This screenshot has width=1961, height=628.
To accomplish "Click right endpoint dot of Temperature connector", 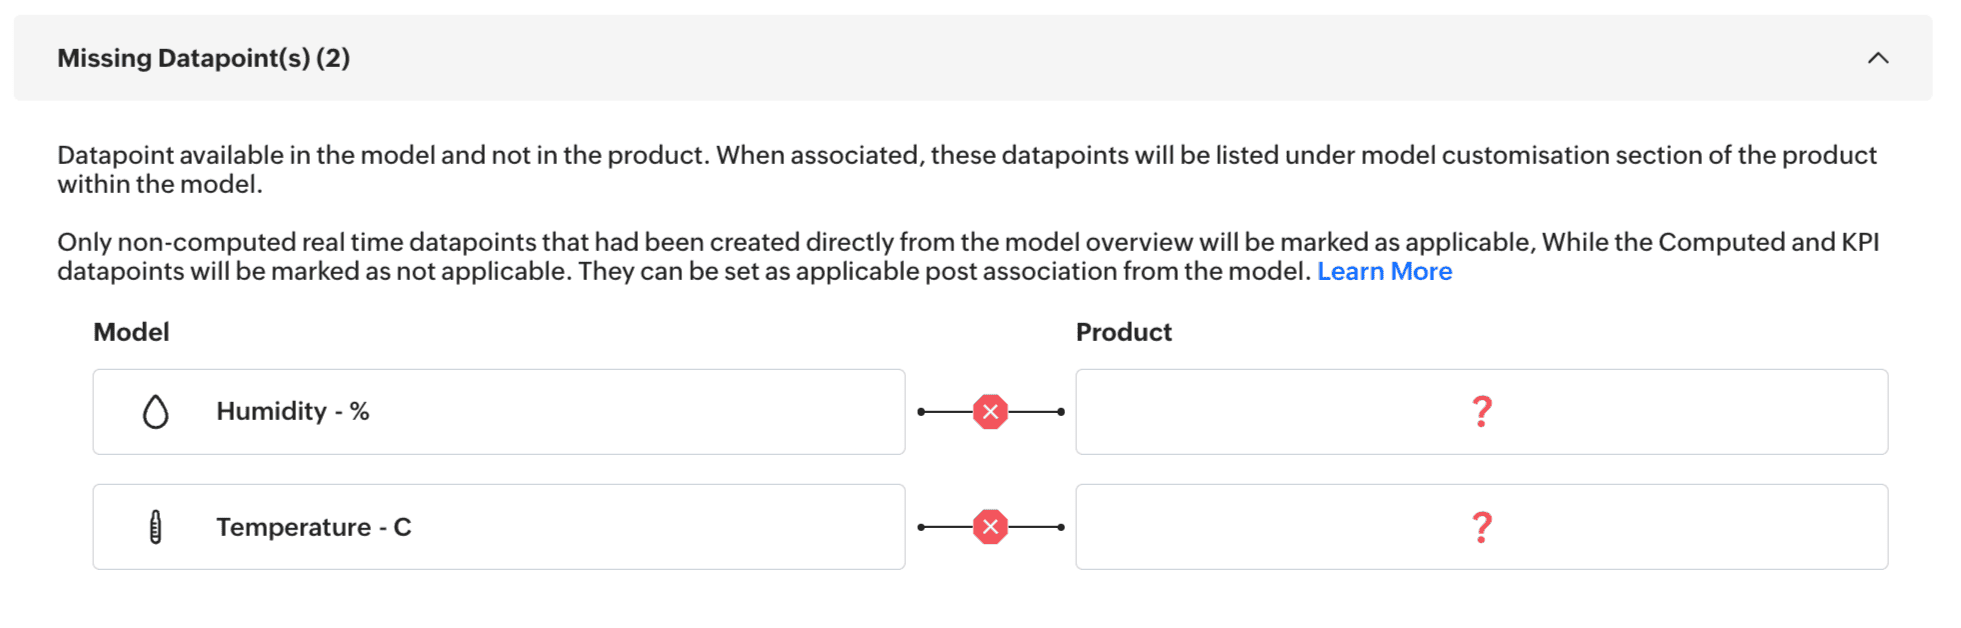I will pyautogui.click(x=1060, y=527).
